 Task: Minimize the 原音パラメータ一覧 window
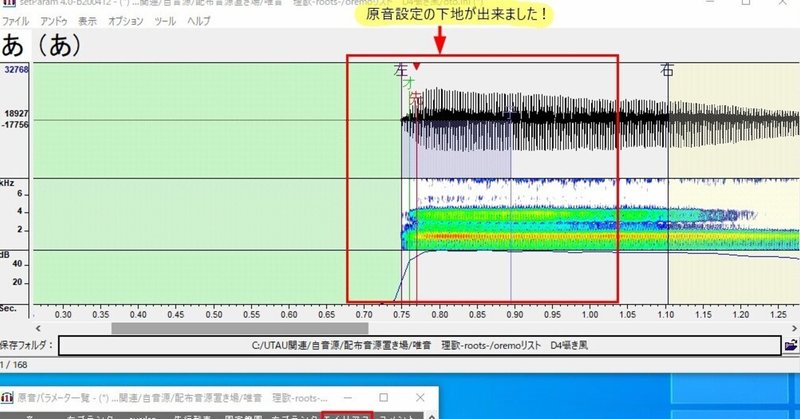tap(347, 398)
